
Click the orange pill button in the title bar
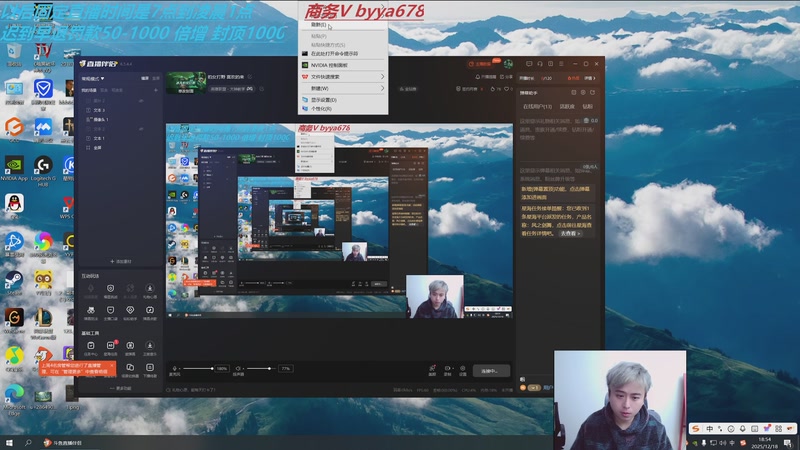(x=482, y=64)
